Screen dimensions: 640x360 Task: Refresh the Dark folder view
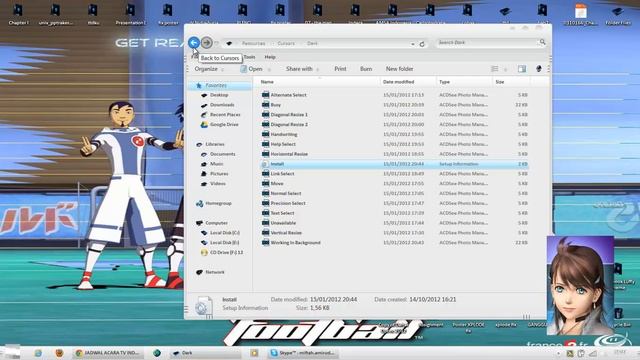(x=422, y=44)
